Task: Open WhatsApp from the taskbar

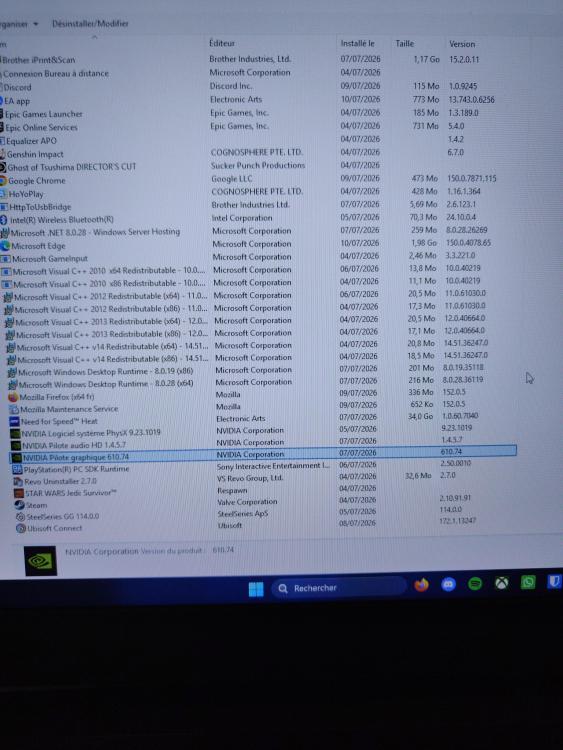Action: click(528, 582)
